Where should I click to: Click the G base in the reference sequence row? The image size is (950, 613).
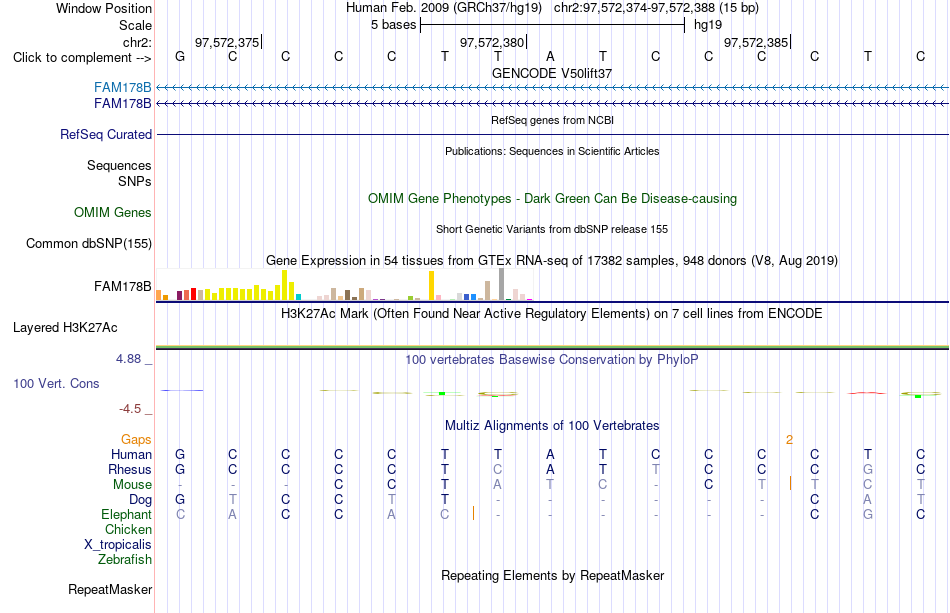(x=180, y=56)
